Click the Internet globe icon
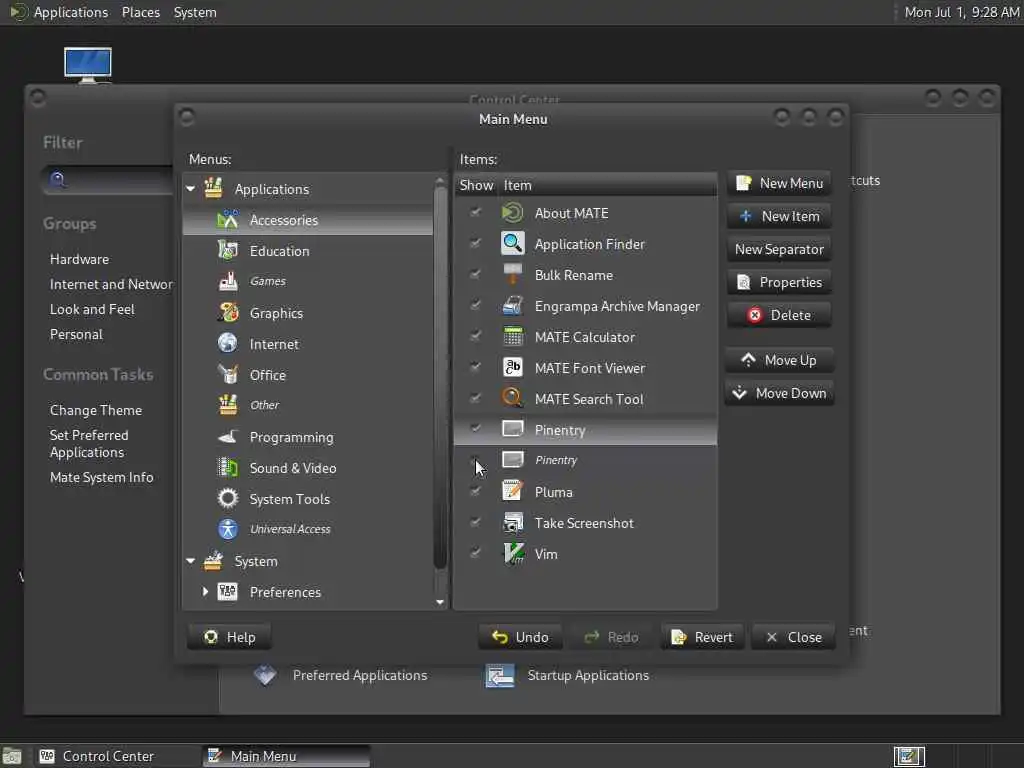1024x768 pixels. pos(227,344)
